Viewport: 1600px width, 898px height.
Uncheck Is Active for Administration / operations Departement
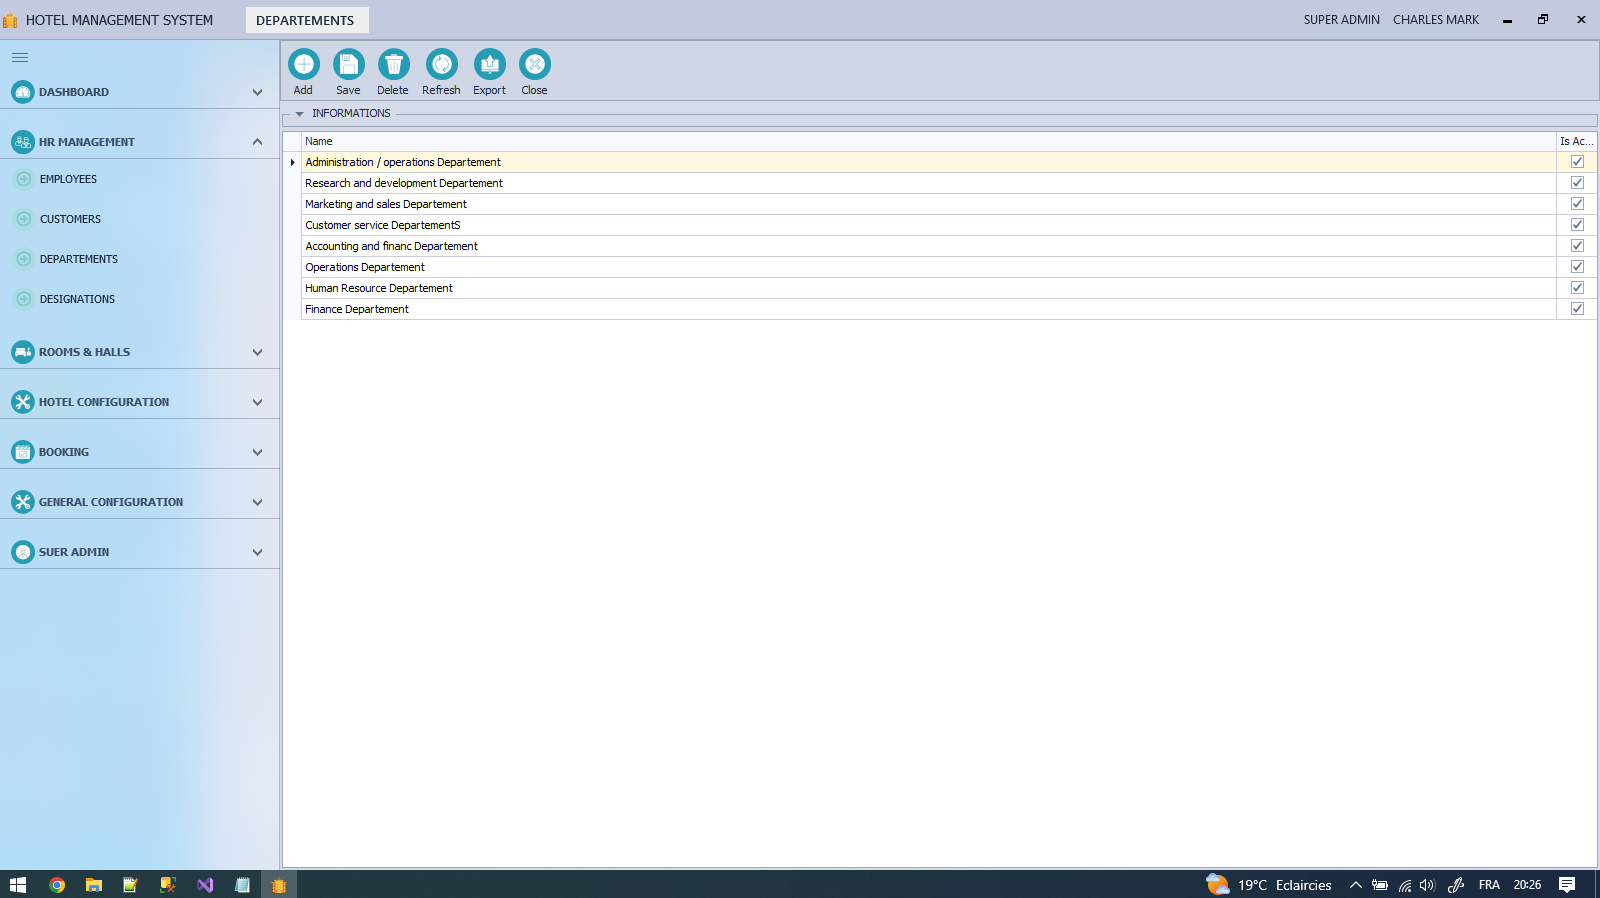[x=1577, y=162]
